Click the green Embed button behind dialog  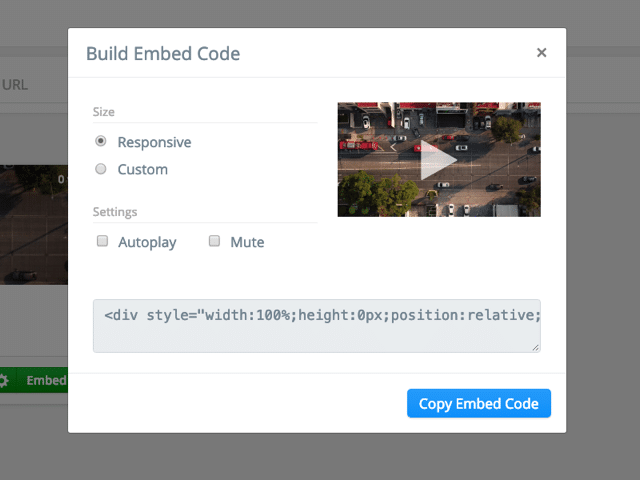pos(46,380)
